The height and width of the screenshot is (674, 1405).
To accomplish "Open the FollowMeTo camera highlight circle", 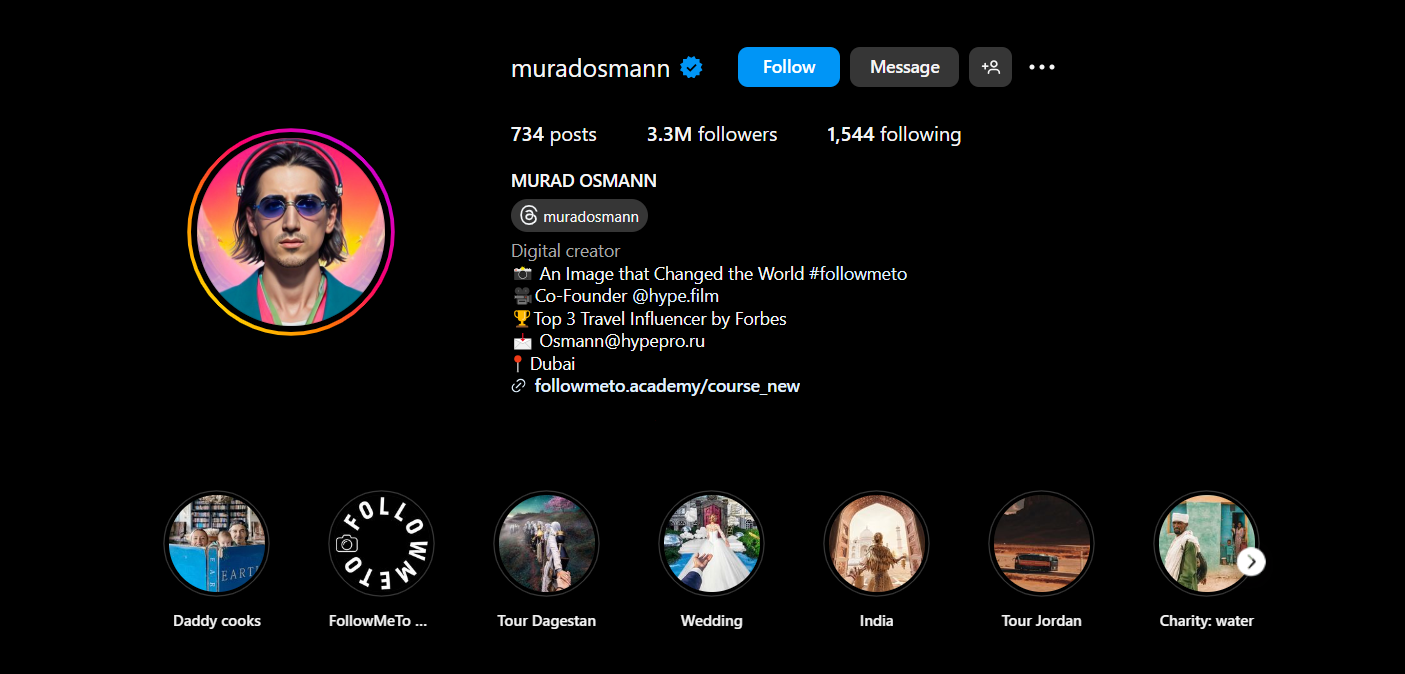I will point(381,543).
